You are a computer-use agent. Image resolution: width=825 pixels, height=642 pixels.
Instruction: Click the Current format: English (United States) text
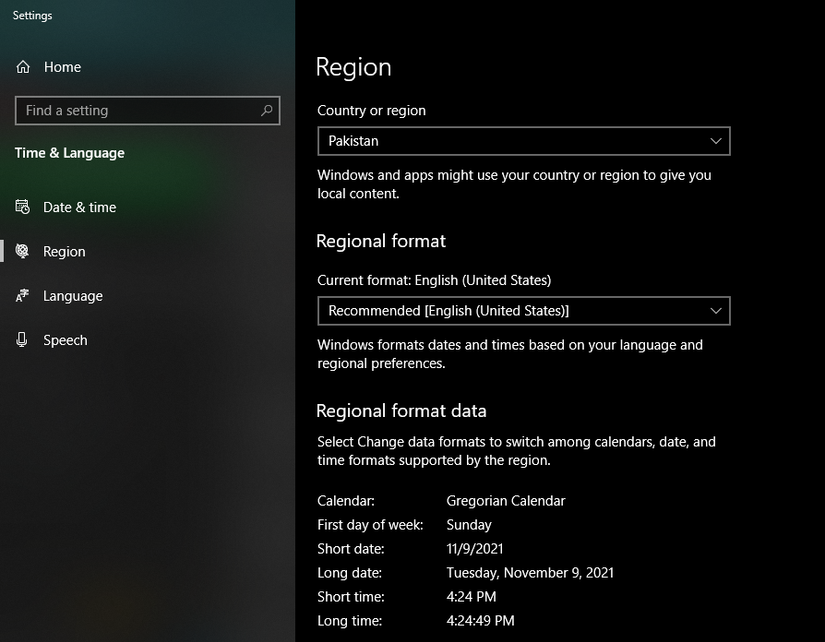(434, 280)
